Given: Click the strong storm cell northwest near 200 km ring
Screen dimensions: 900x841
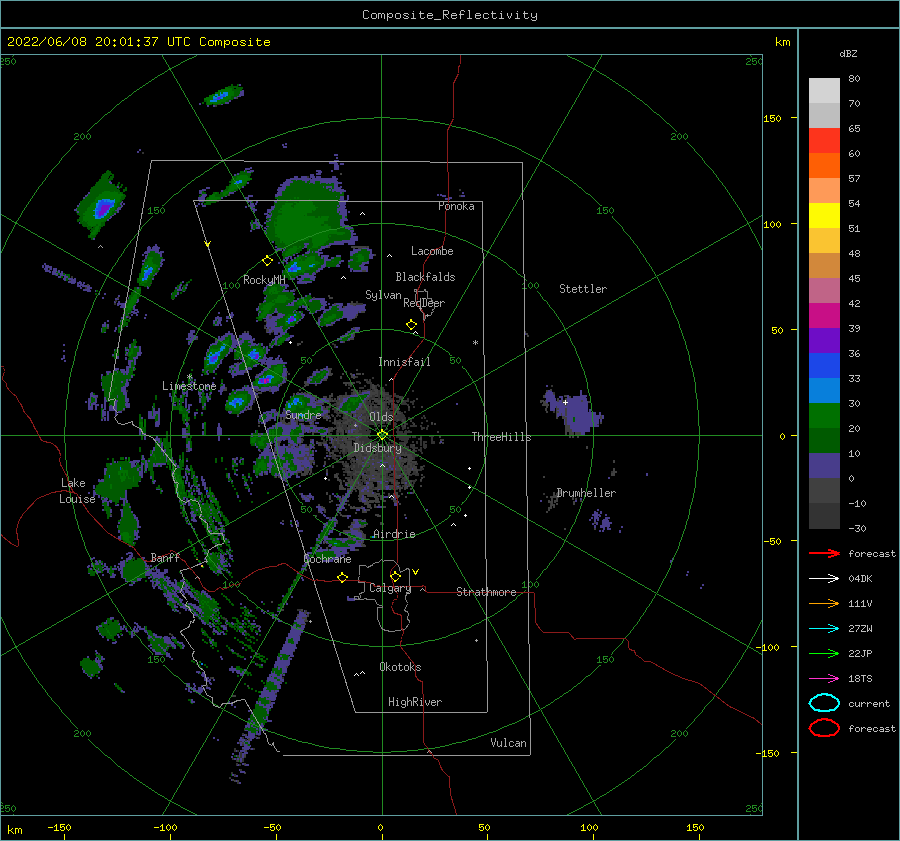Looking at the screenshot, I should coord(102,206).
